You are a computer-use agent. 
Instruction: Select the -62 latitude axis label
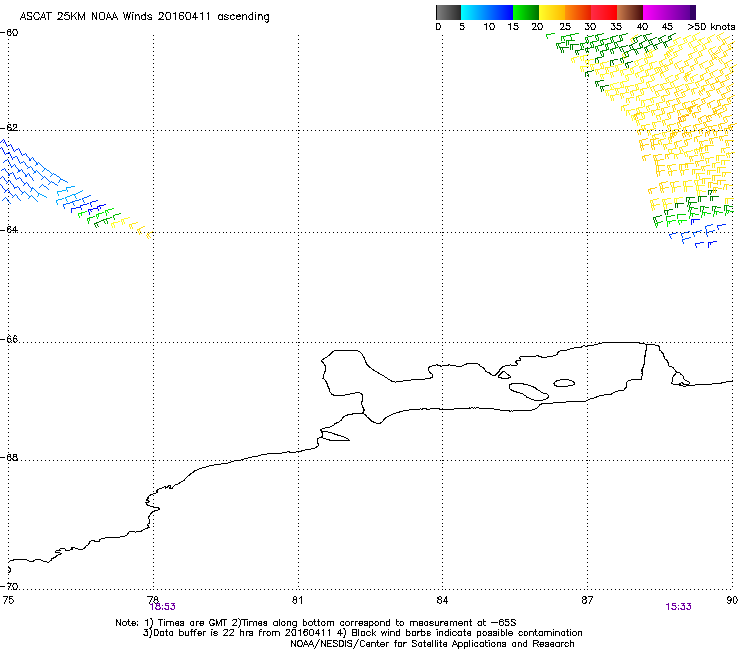click(x=10, y=128)
